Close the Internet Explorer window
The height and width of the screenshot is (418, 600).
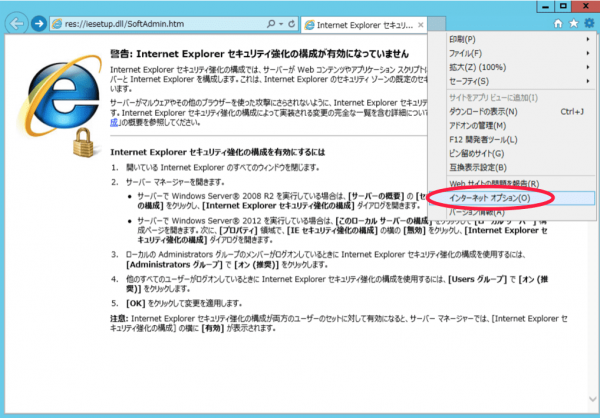585,7
